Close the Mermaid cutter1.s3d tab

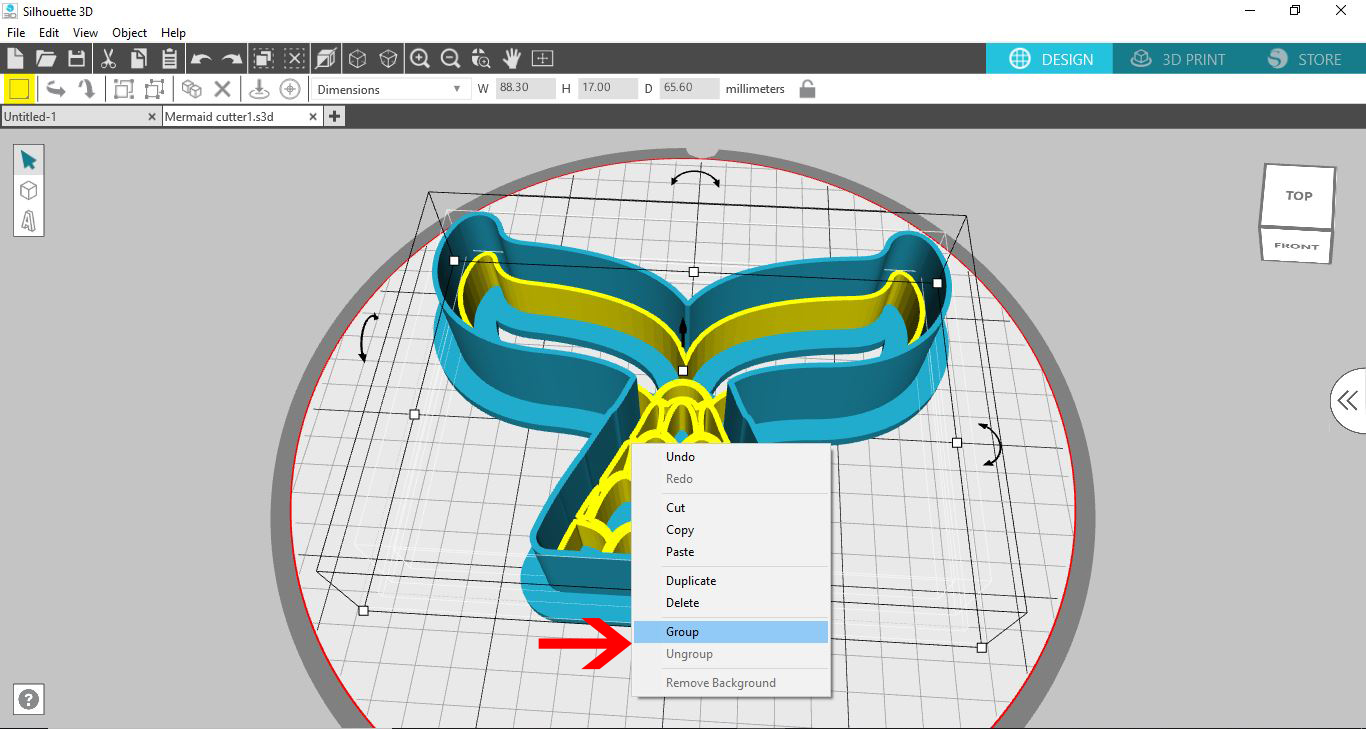point(313,117)
